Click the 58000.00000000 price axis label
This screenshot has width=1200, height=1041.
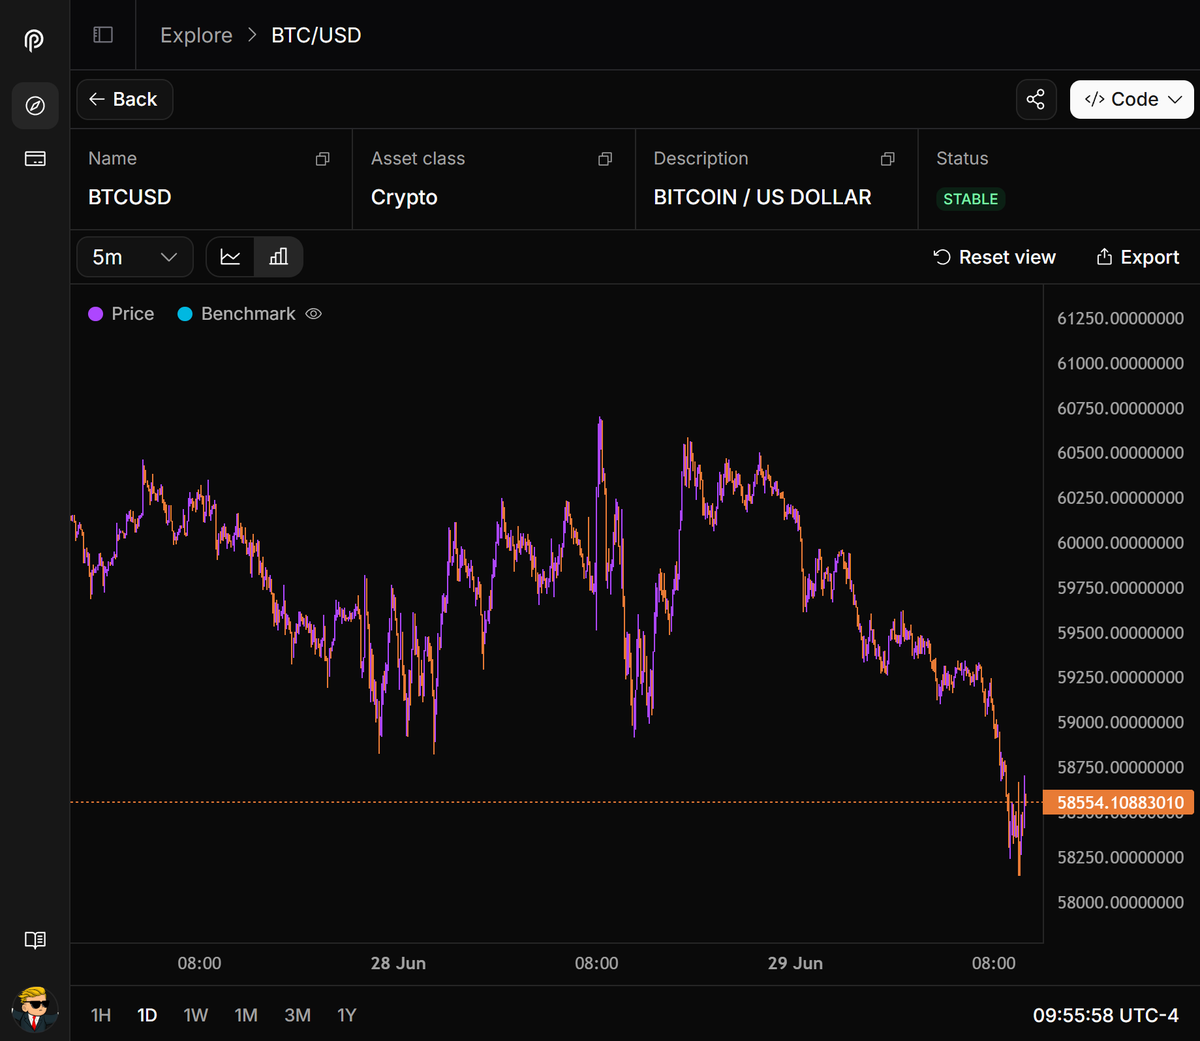(x=1120, y=902)
